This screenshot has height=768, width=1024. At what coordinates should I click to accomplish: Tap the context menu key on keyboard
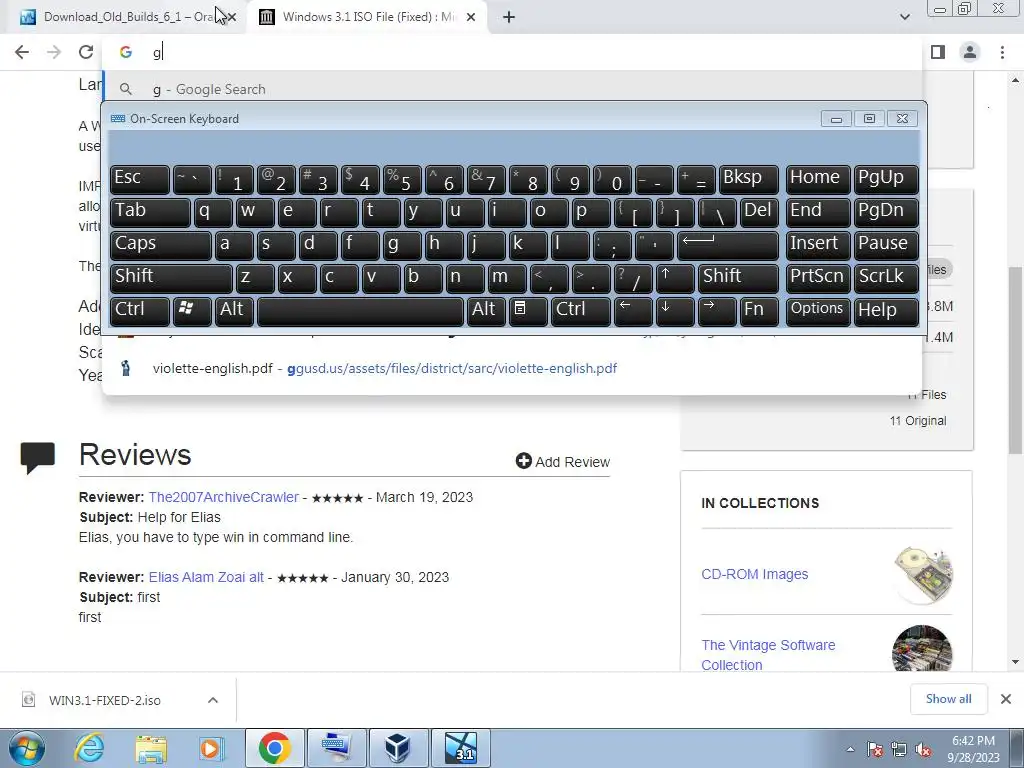tap(528, 311)
